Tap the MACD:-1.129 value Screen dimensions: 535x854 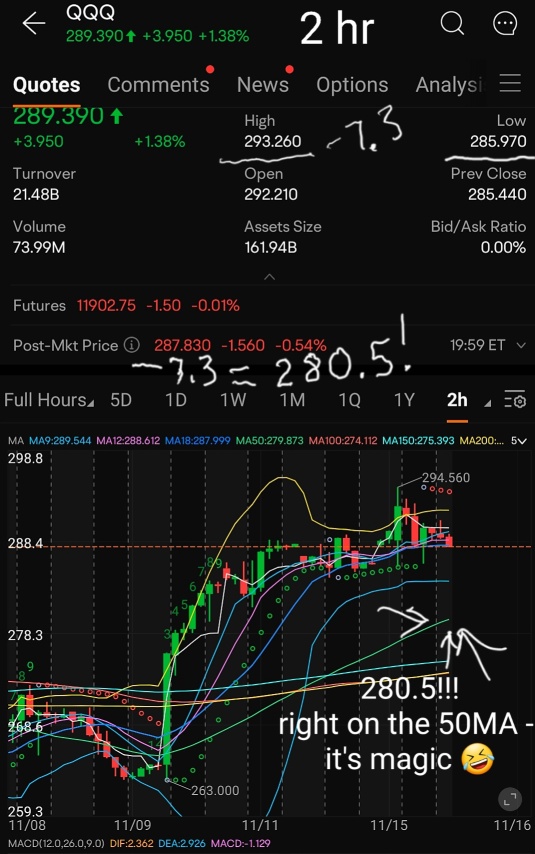(x=240, y=843)
